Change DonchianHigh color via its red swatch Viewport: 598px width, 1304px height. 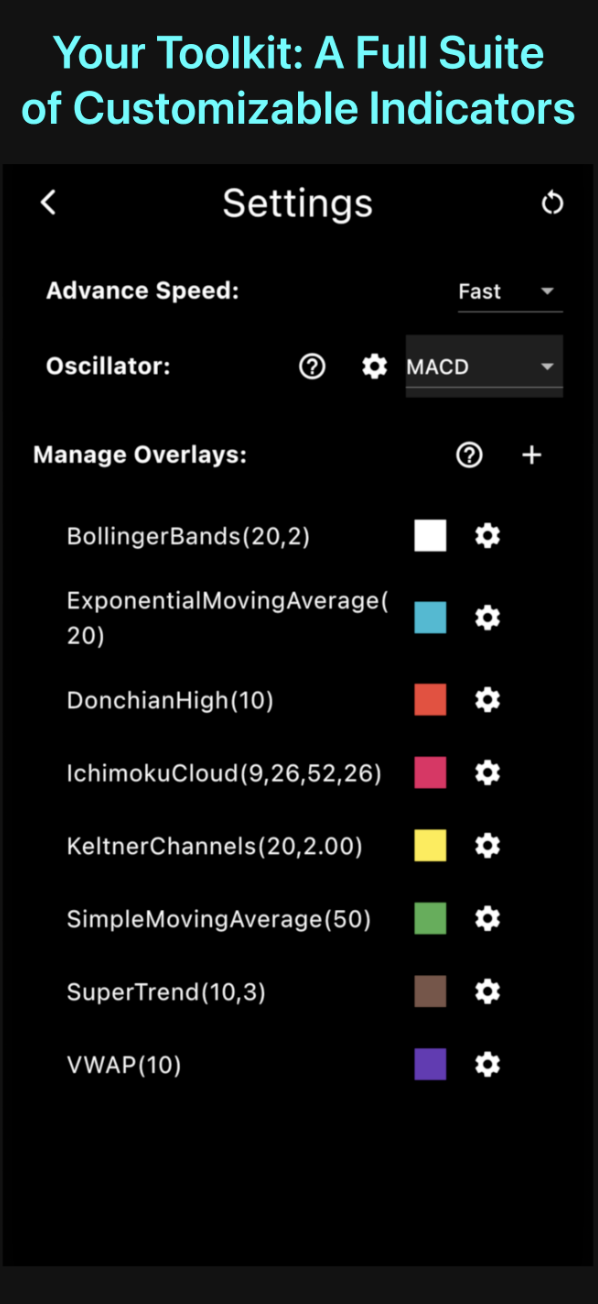pyautogui.click(x=430, y=700)
